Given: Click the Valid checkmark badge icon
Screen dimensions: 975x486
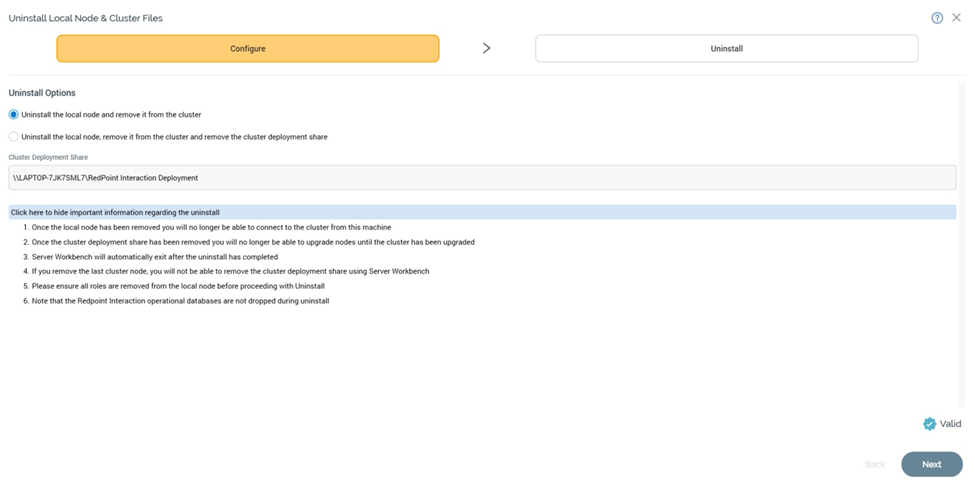Looking at the screenshot, I should click(930, 424).
